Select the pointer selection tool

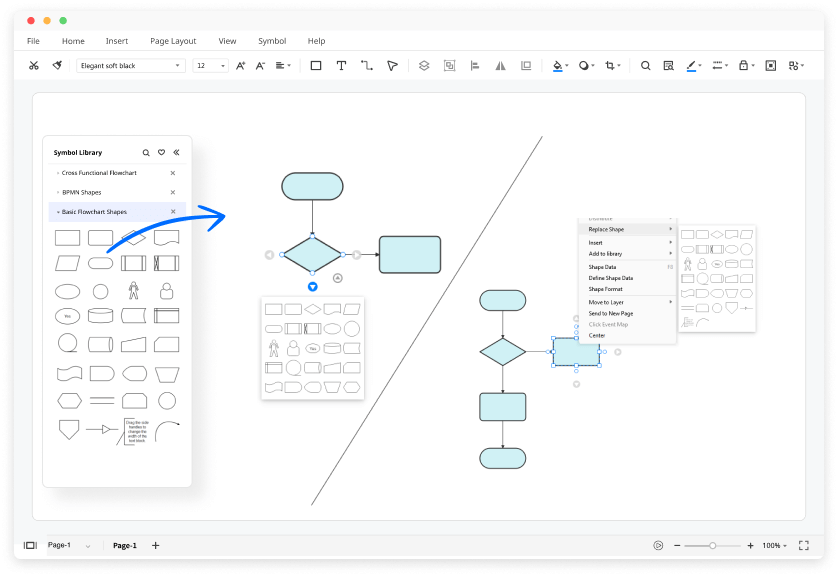(392, 65)
